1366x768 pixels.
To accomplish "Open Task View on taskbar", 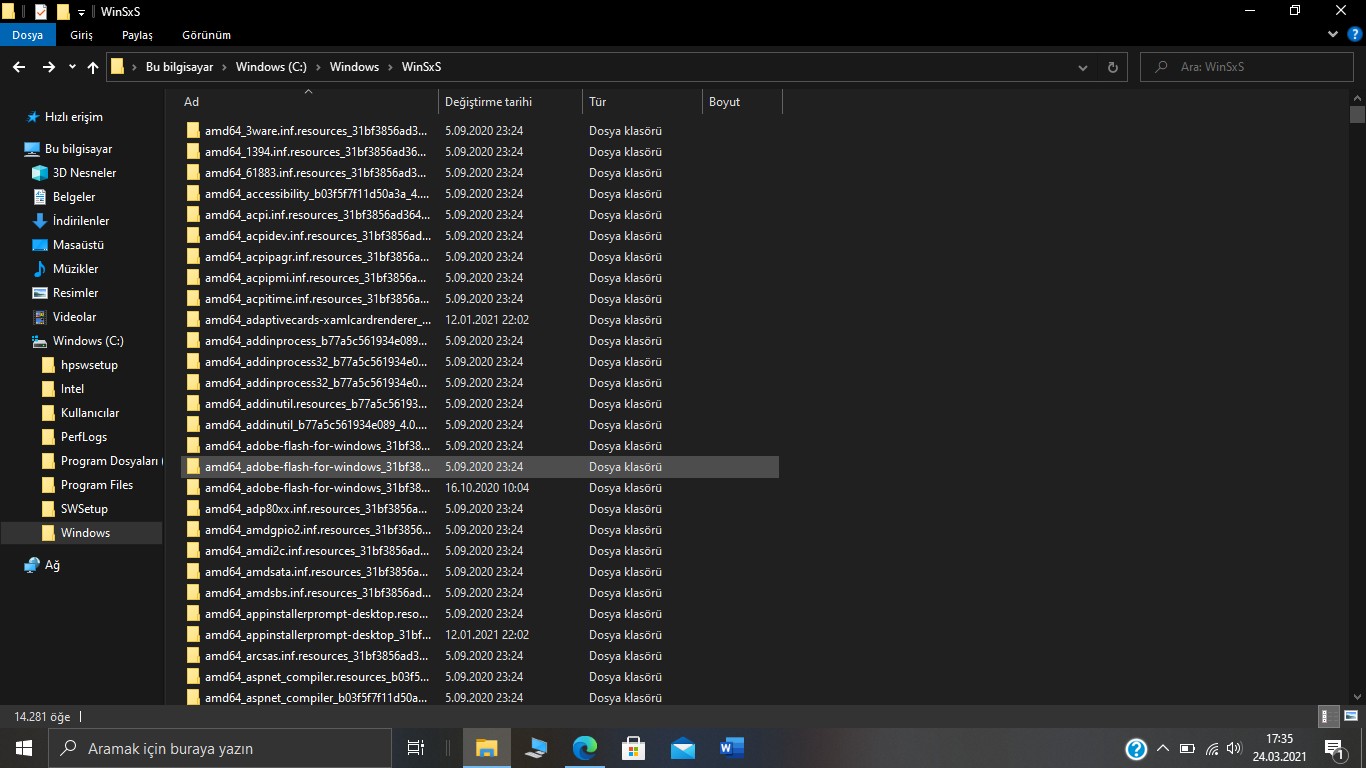I will (416, 748).
